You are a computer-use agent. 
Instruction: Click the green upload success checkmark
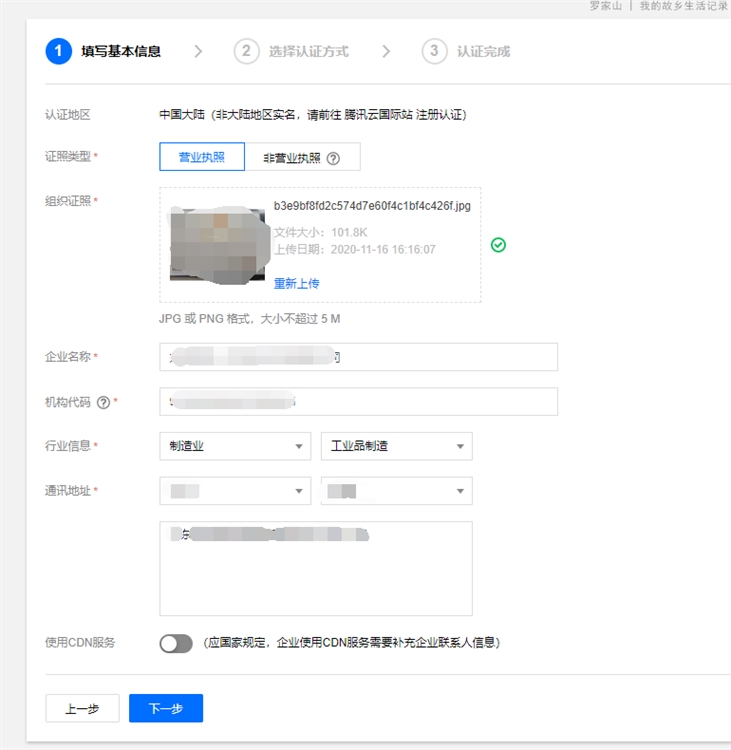tap(498, 244)
